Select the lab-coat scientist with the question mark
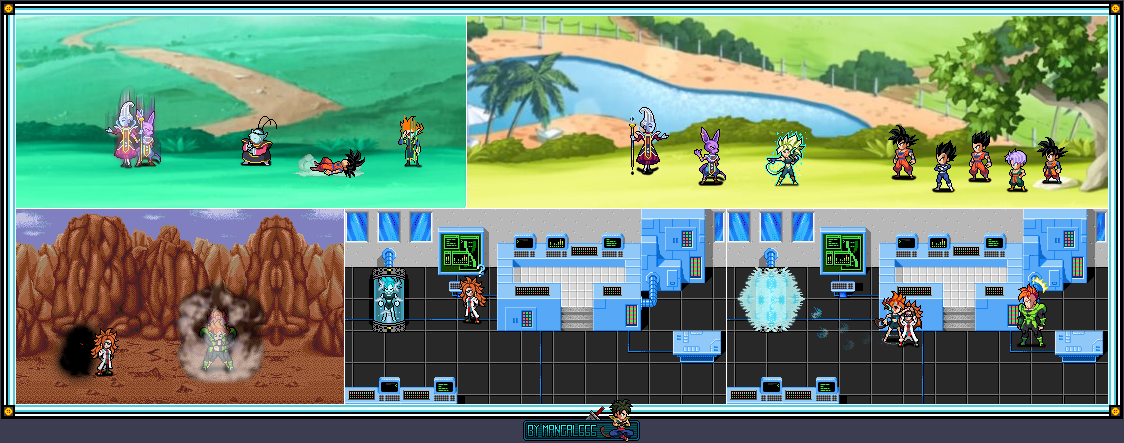 tap(472, 299)
